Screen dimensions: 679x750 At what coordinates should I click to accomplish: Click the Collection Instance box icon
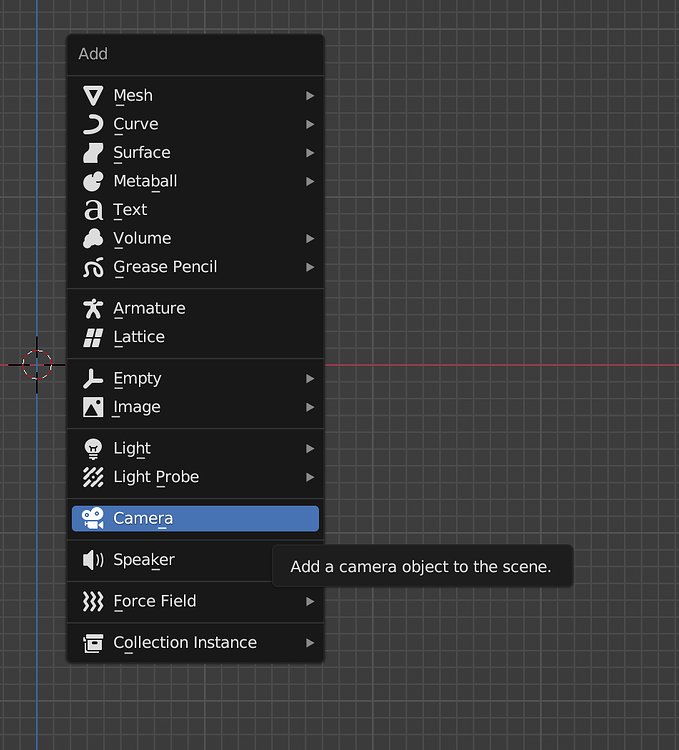pyautogui.click(x=93, y=643)
